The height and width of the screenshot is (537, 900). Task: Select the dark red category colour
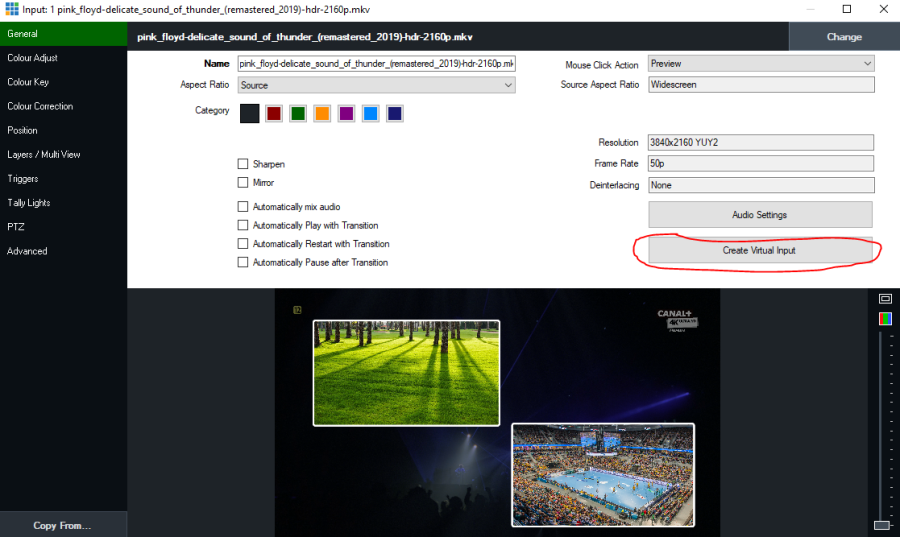273,113
